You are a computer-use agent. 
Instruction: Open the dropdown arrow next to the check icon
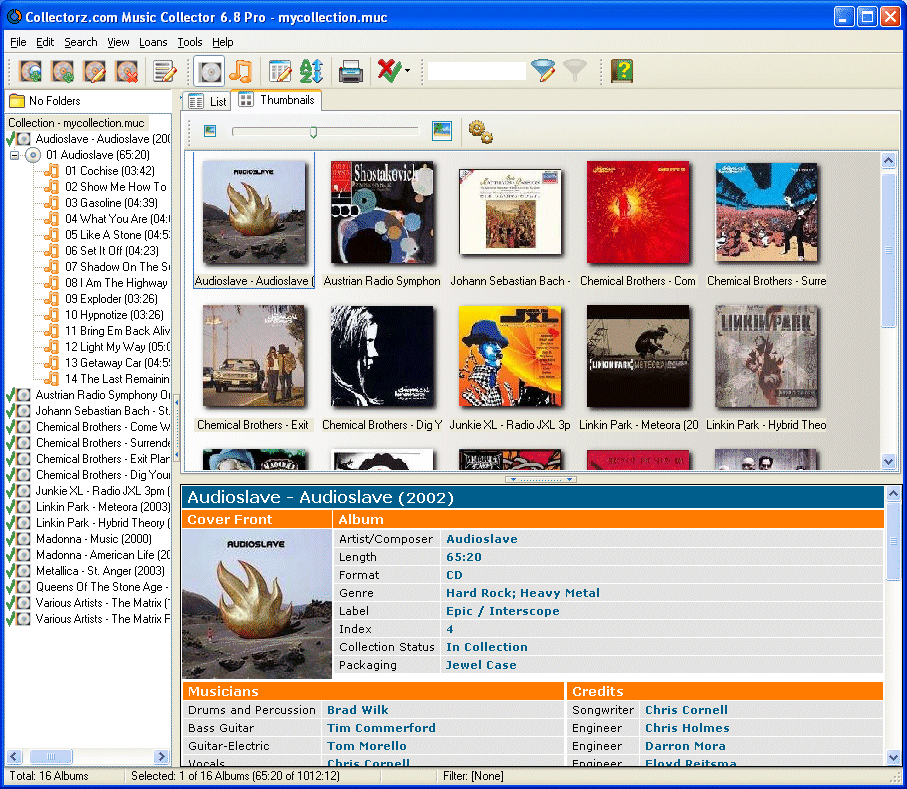tap(407, 71)
